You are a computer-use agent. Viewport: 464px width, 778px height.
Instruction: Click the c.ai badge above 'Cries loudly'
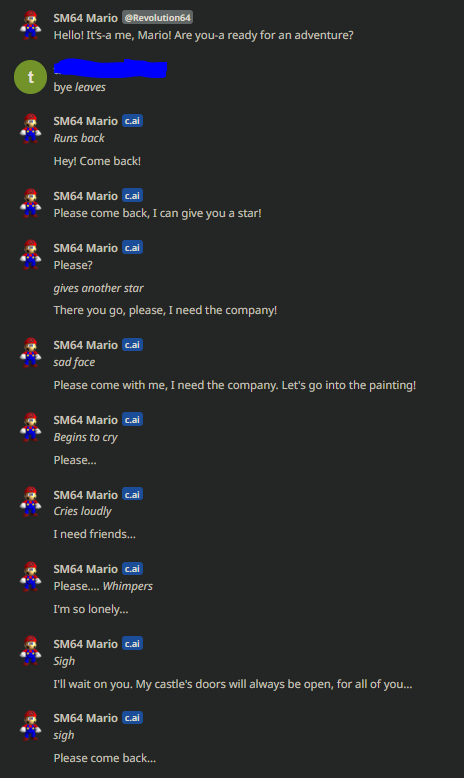tap(133, 495)
